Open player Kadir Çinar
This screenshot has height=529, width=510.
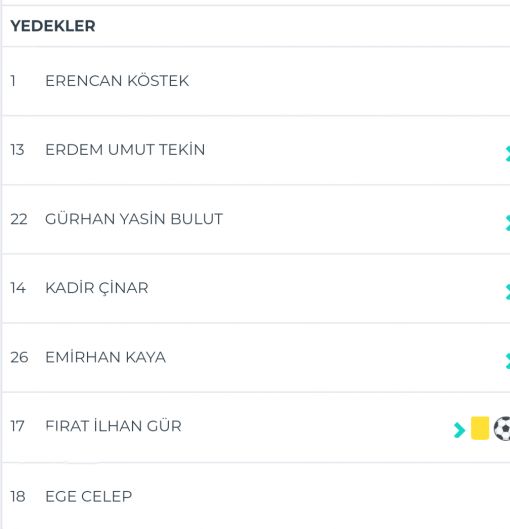tap(97, 288)
